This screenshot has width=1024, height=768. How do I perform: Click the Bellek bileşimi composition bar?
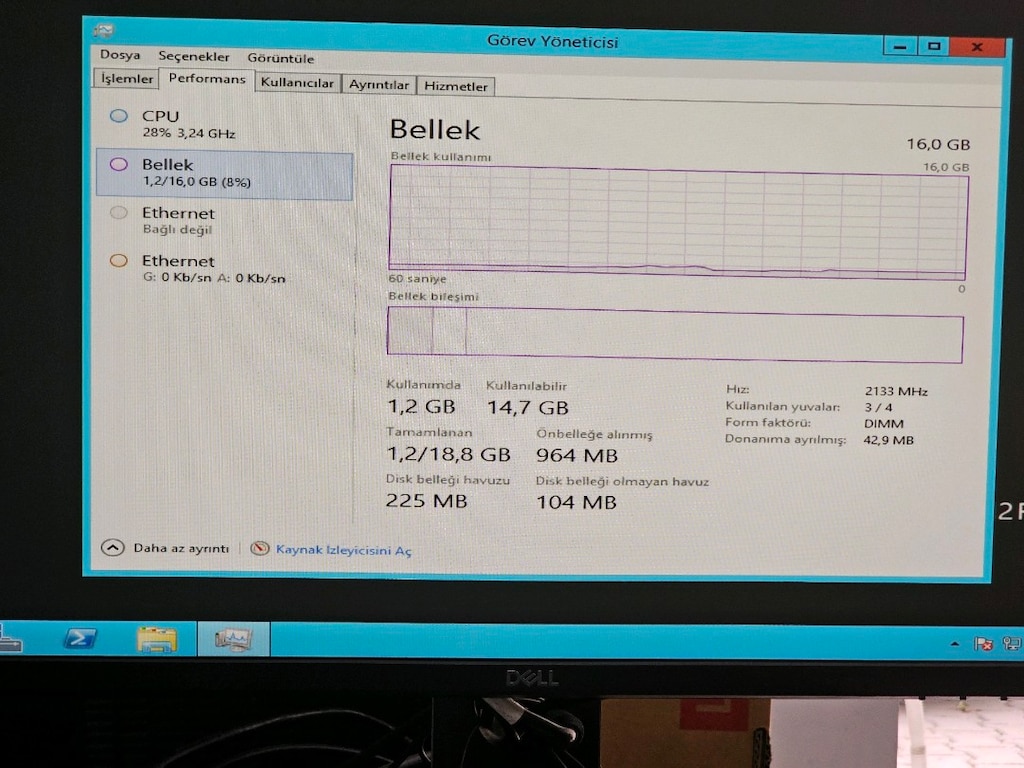[x=675, y=334]
